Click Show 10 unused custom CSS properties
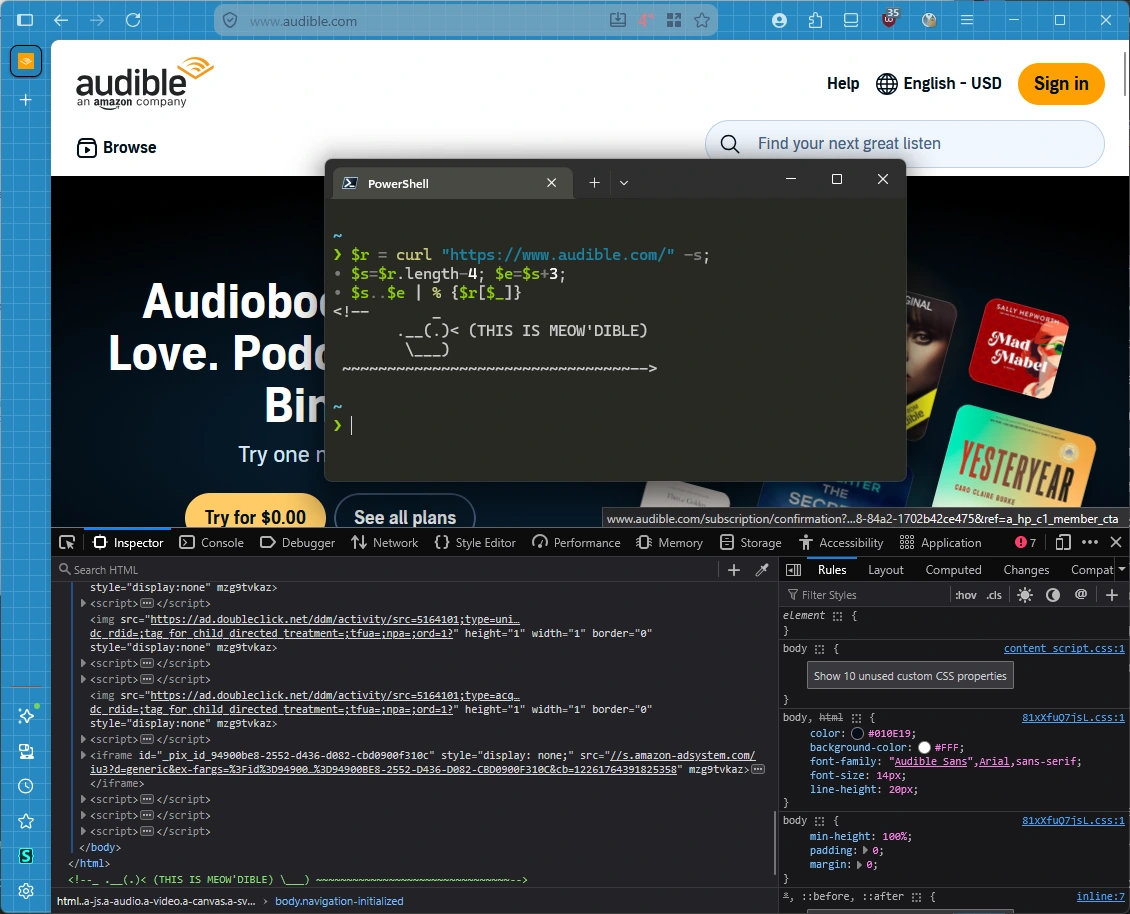 click(910, 676)
